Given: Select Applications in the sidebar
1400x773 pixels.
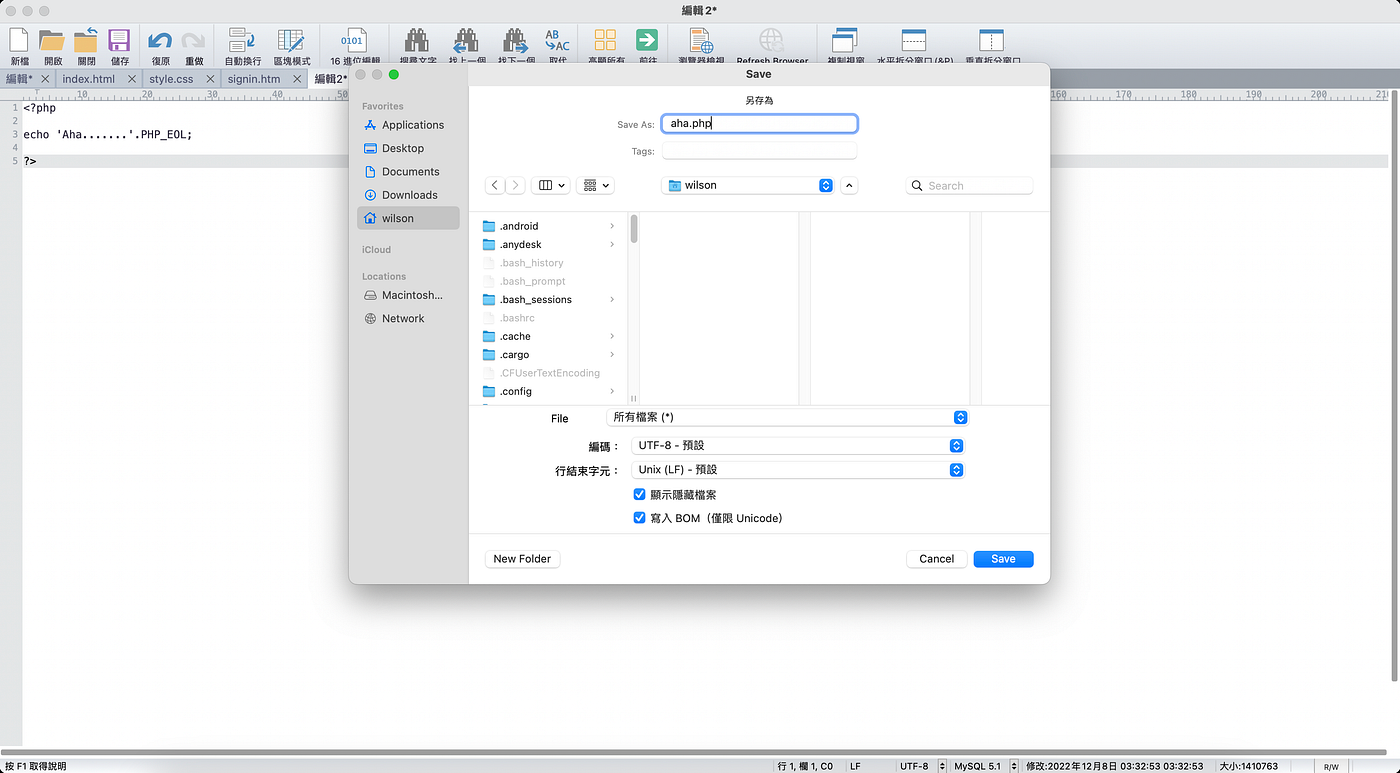Looking at the screenshot, I should pos(408,125).
